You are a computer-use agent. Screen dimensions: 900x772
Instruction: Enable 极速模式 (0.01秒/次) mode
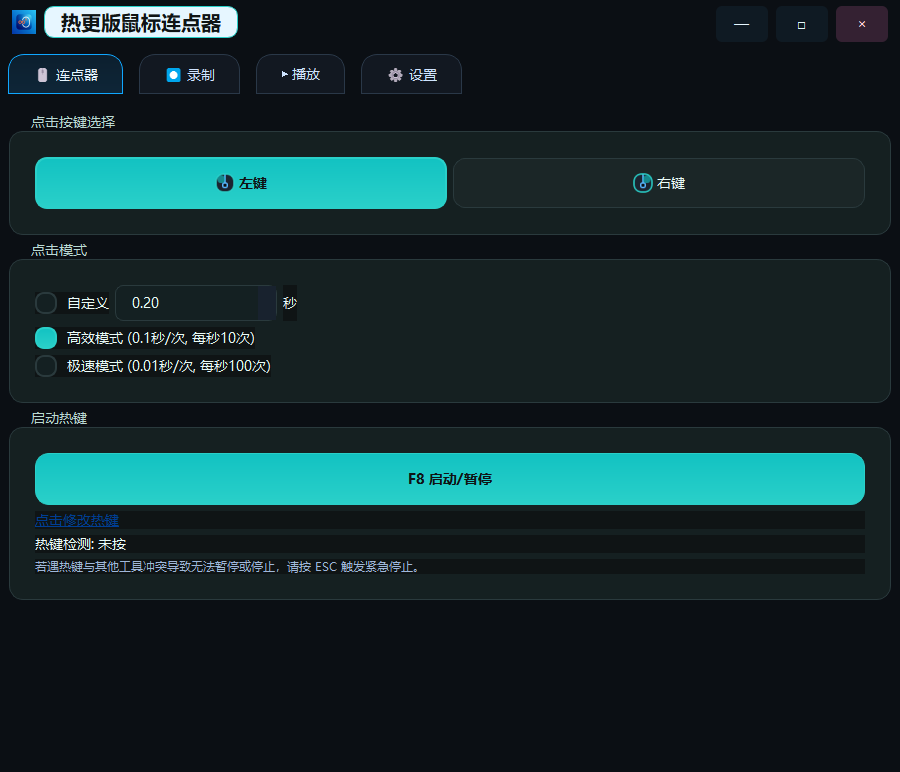click(x=45, y=366)
